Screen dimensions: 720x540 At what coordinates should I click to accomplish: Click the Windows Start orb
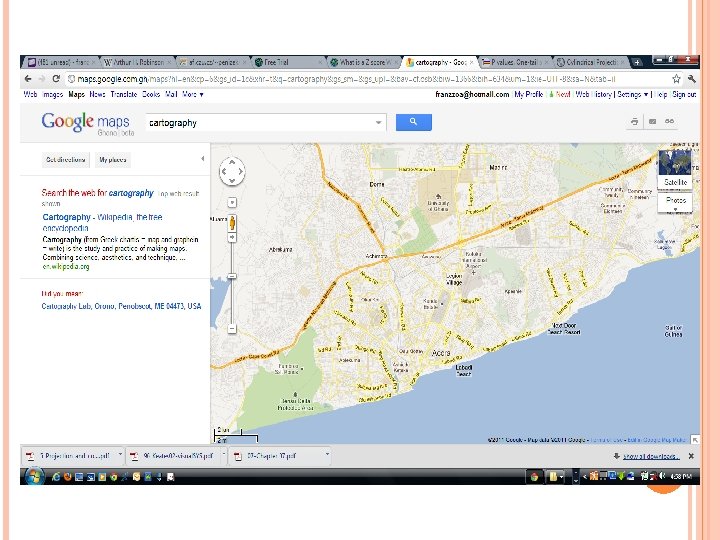[34, 477]
